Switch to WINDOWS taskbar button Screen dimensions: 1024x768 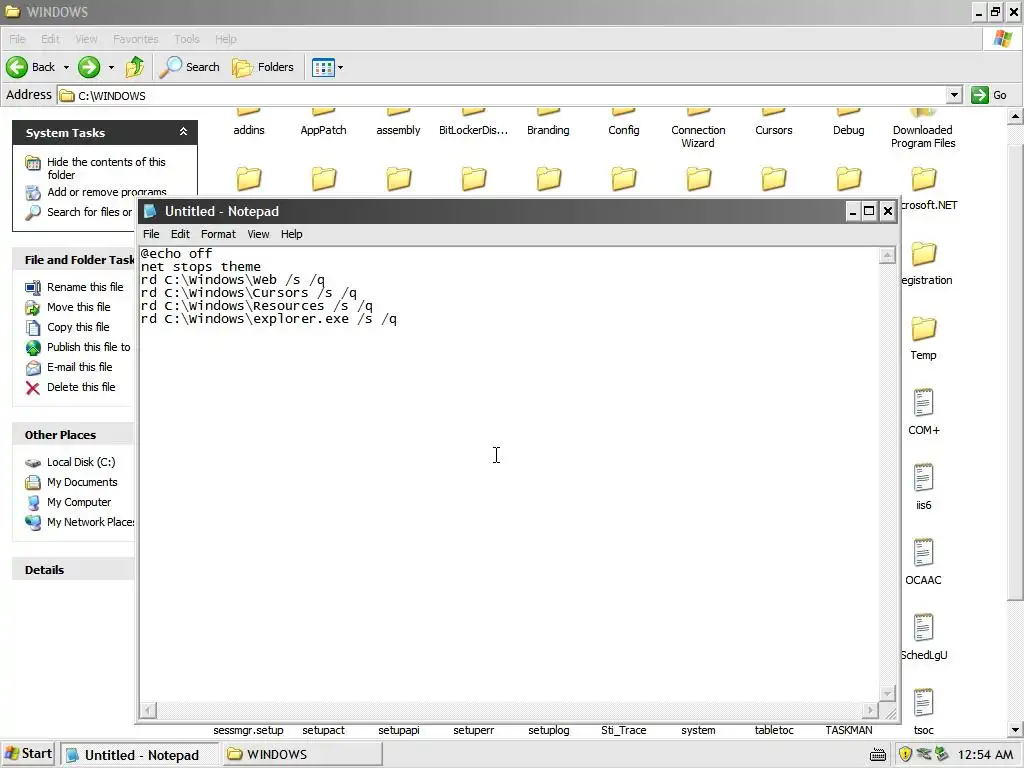[303, 754]
